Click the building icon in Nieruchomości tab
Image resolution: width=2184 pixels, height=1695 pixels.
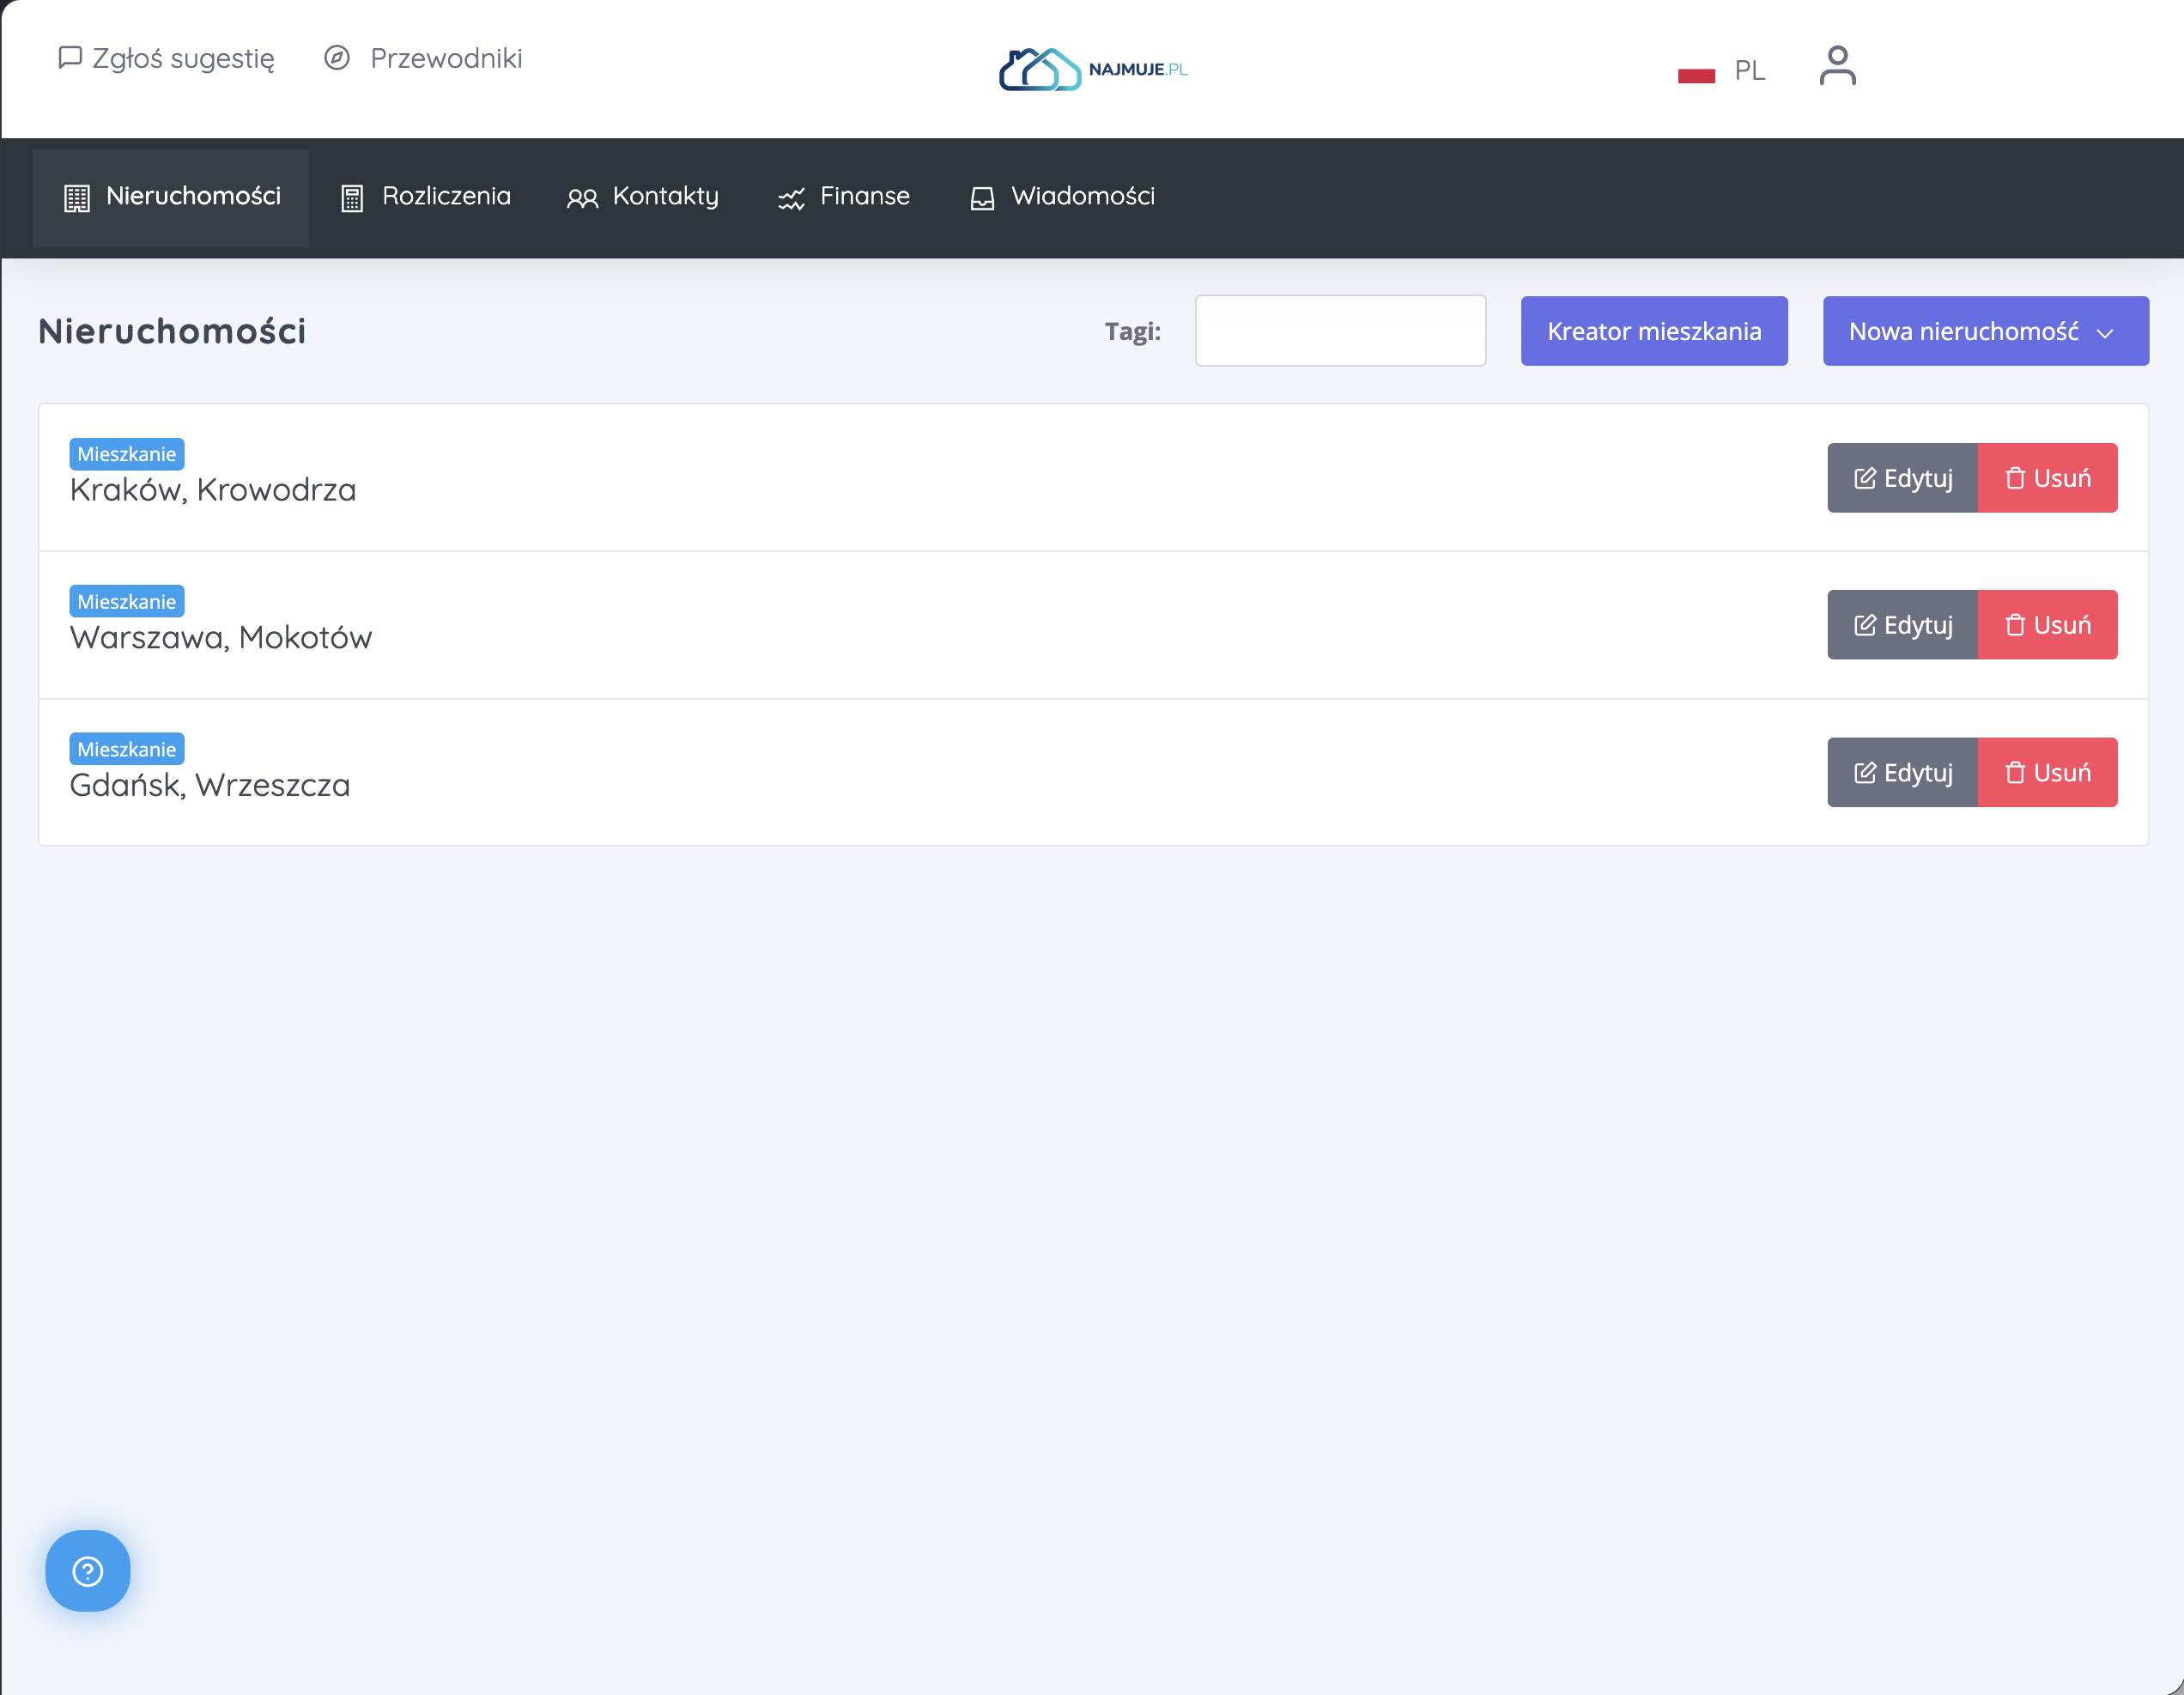click(77, 198)
